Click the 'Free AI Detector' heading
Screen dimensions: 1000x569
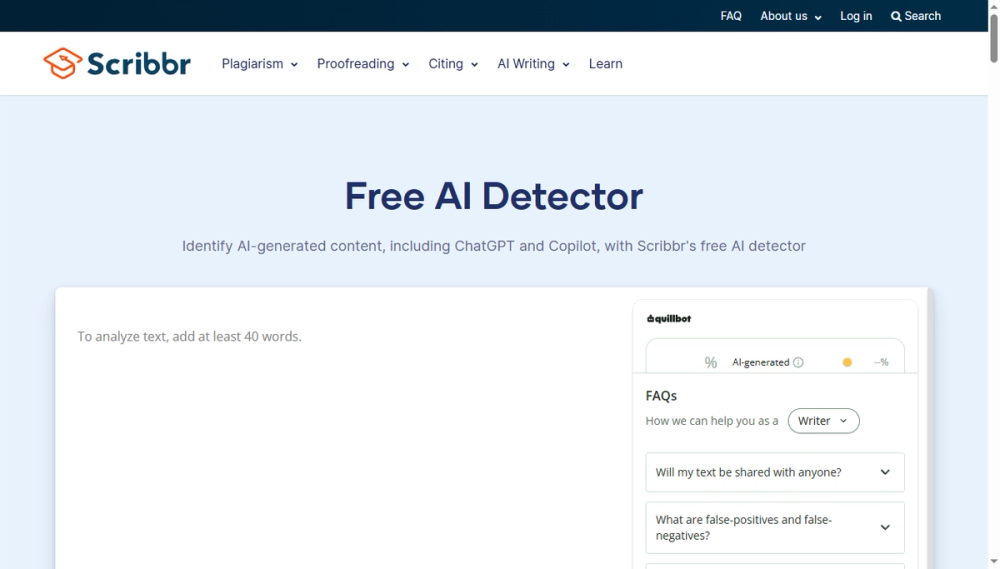point(494,196)
